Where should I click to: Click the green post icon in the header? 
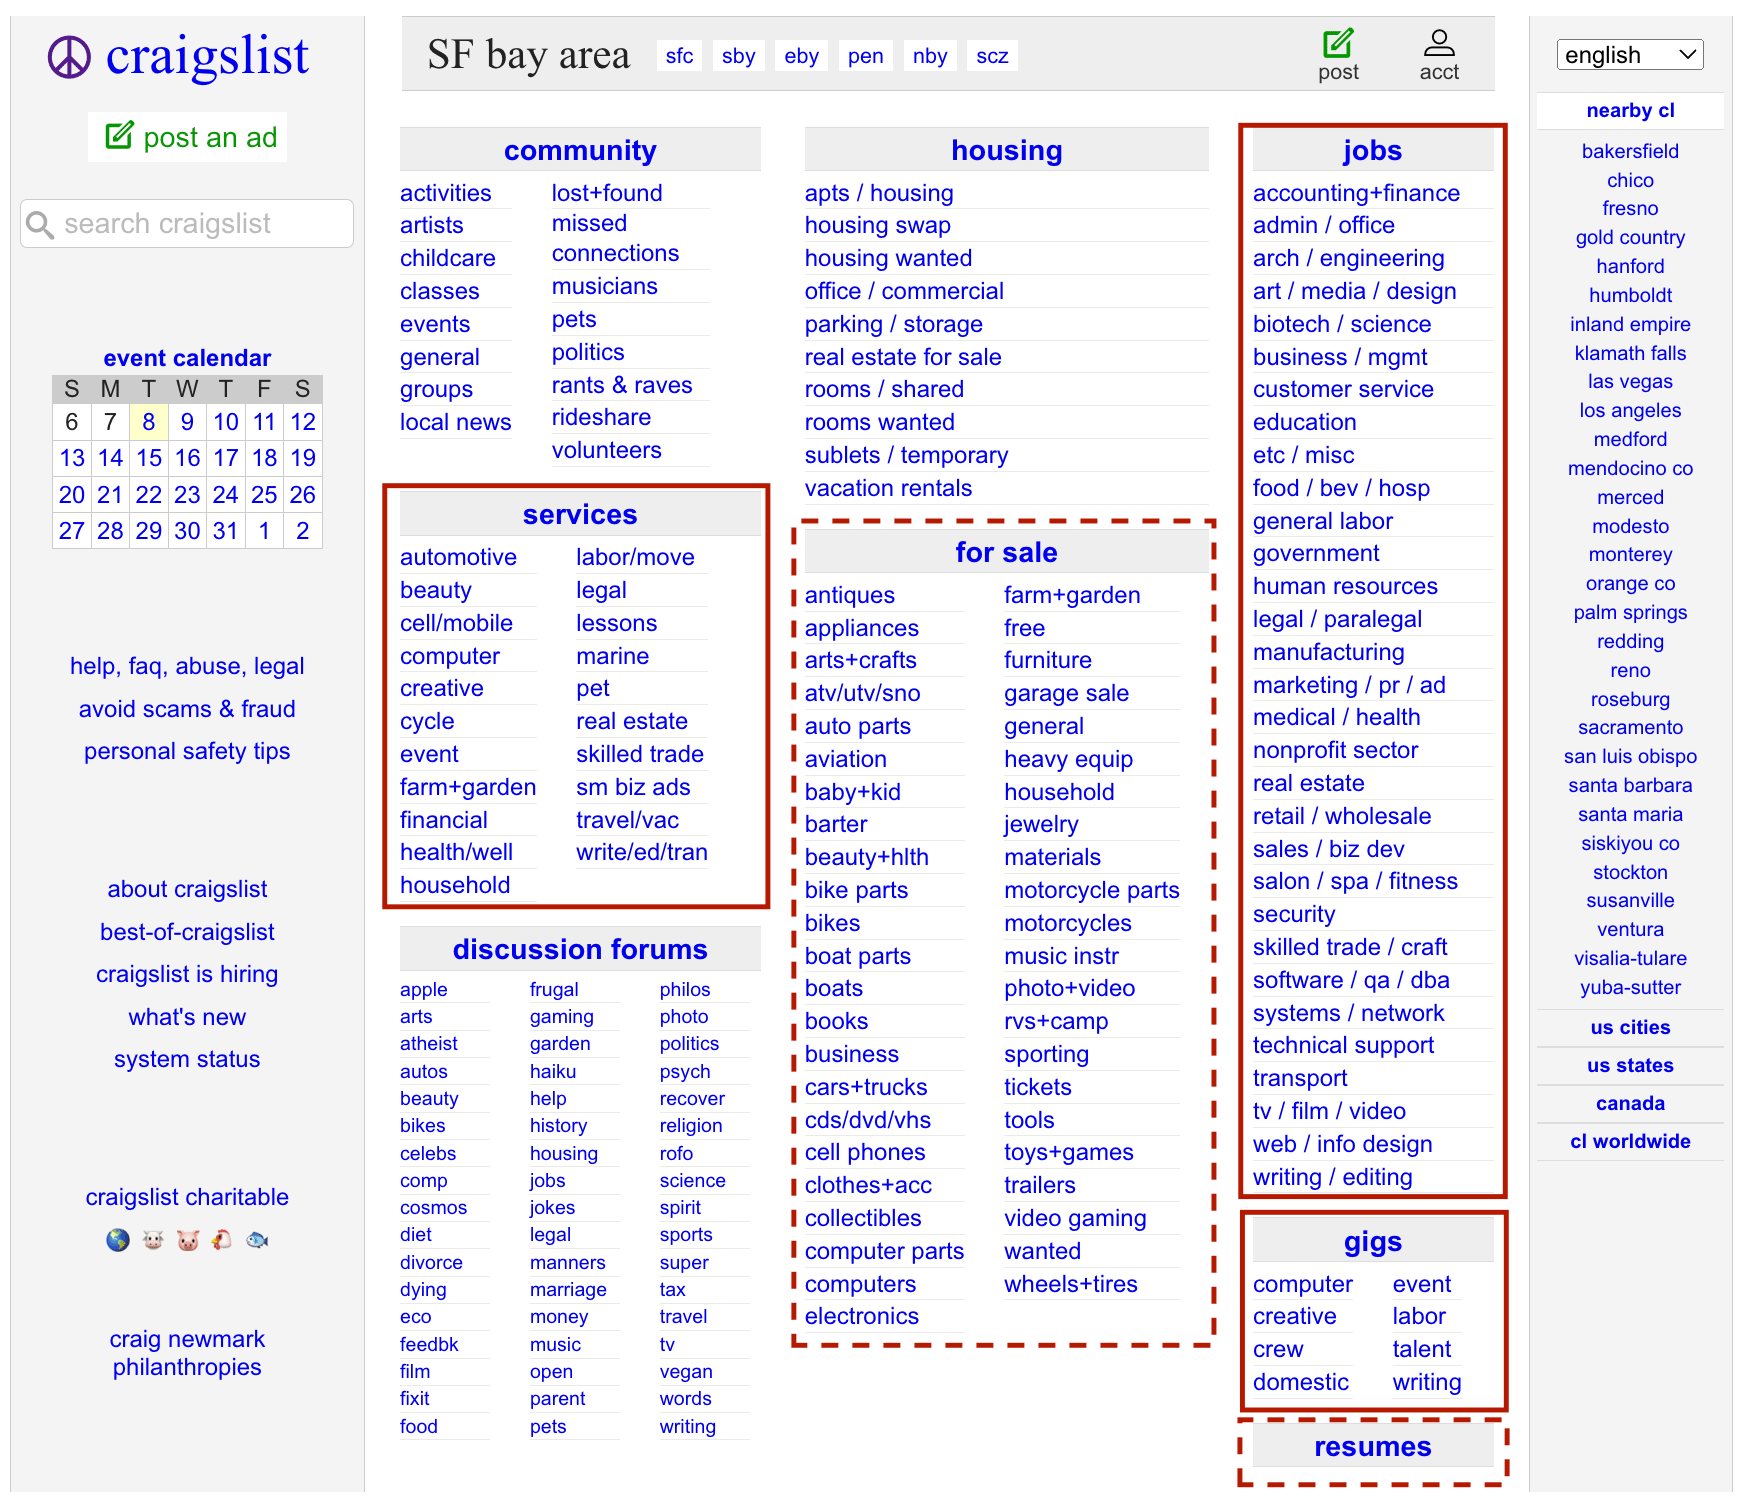click(1338, 44)
